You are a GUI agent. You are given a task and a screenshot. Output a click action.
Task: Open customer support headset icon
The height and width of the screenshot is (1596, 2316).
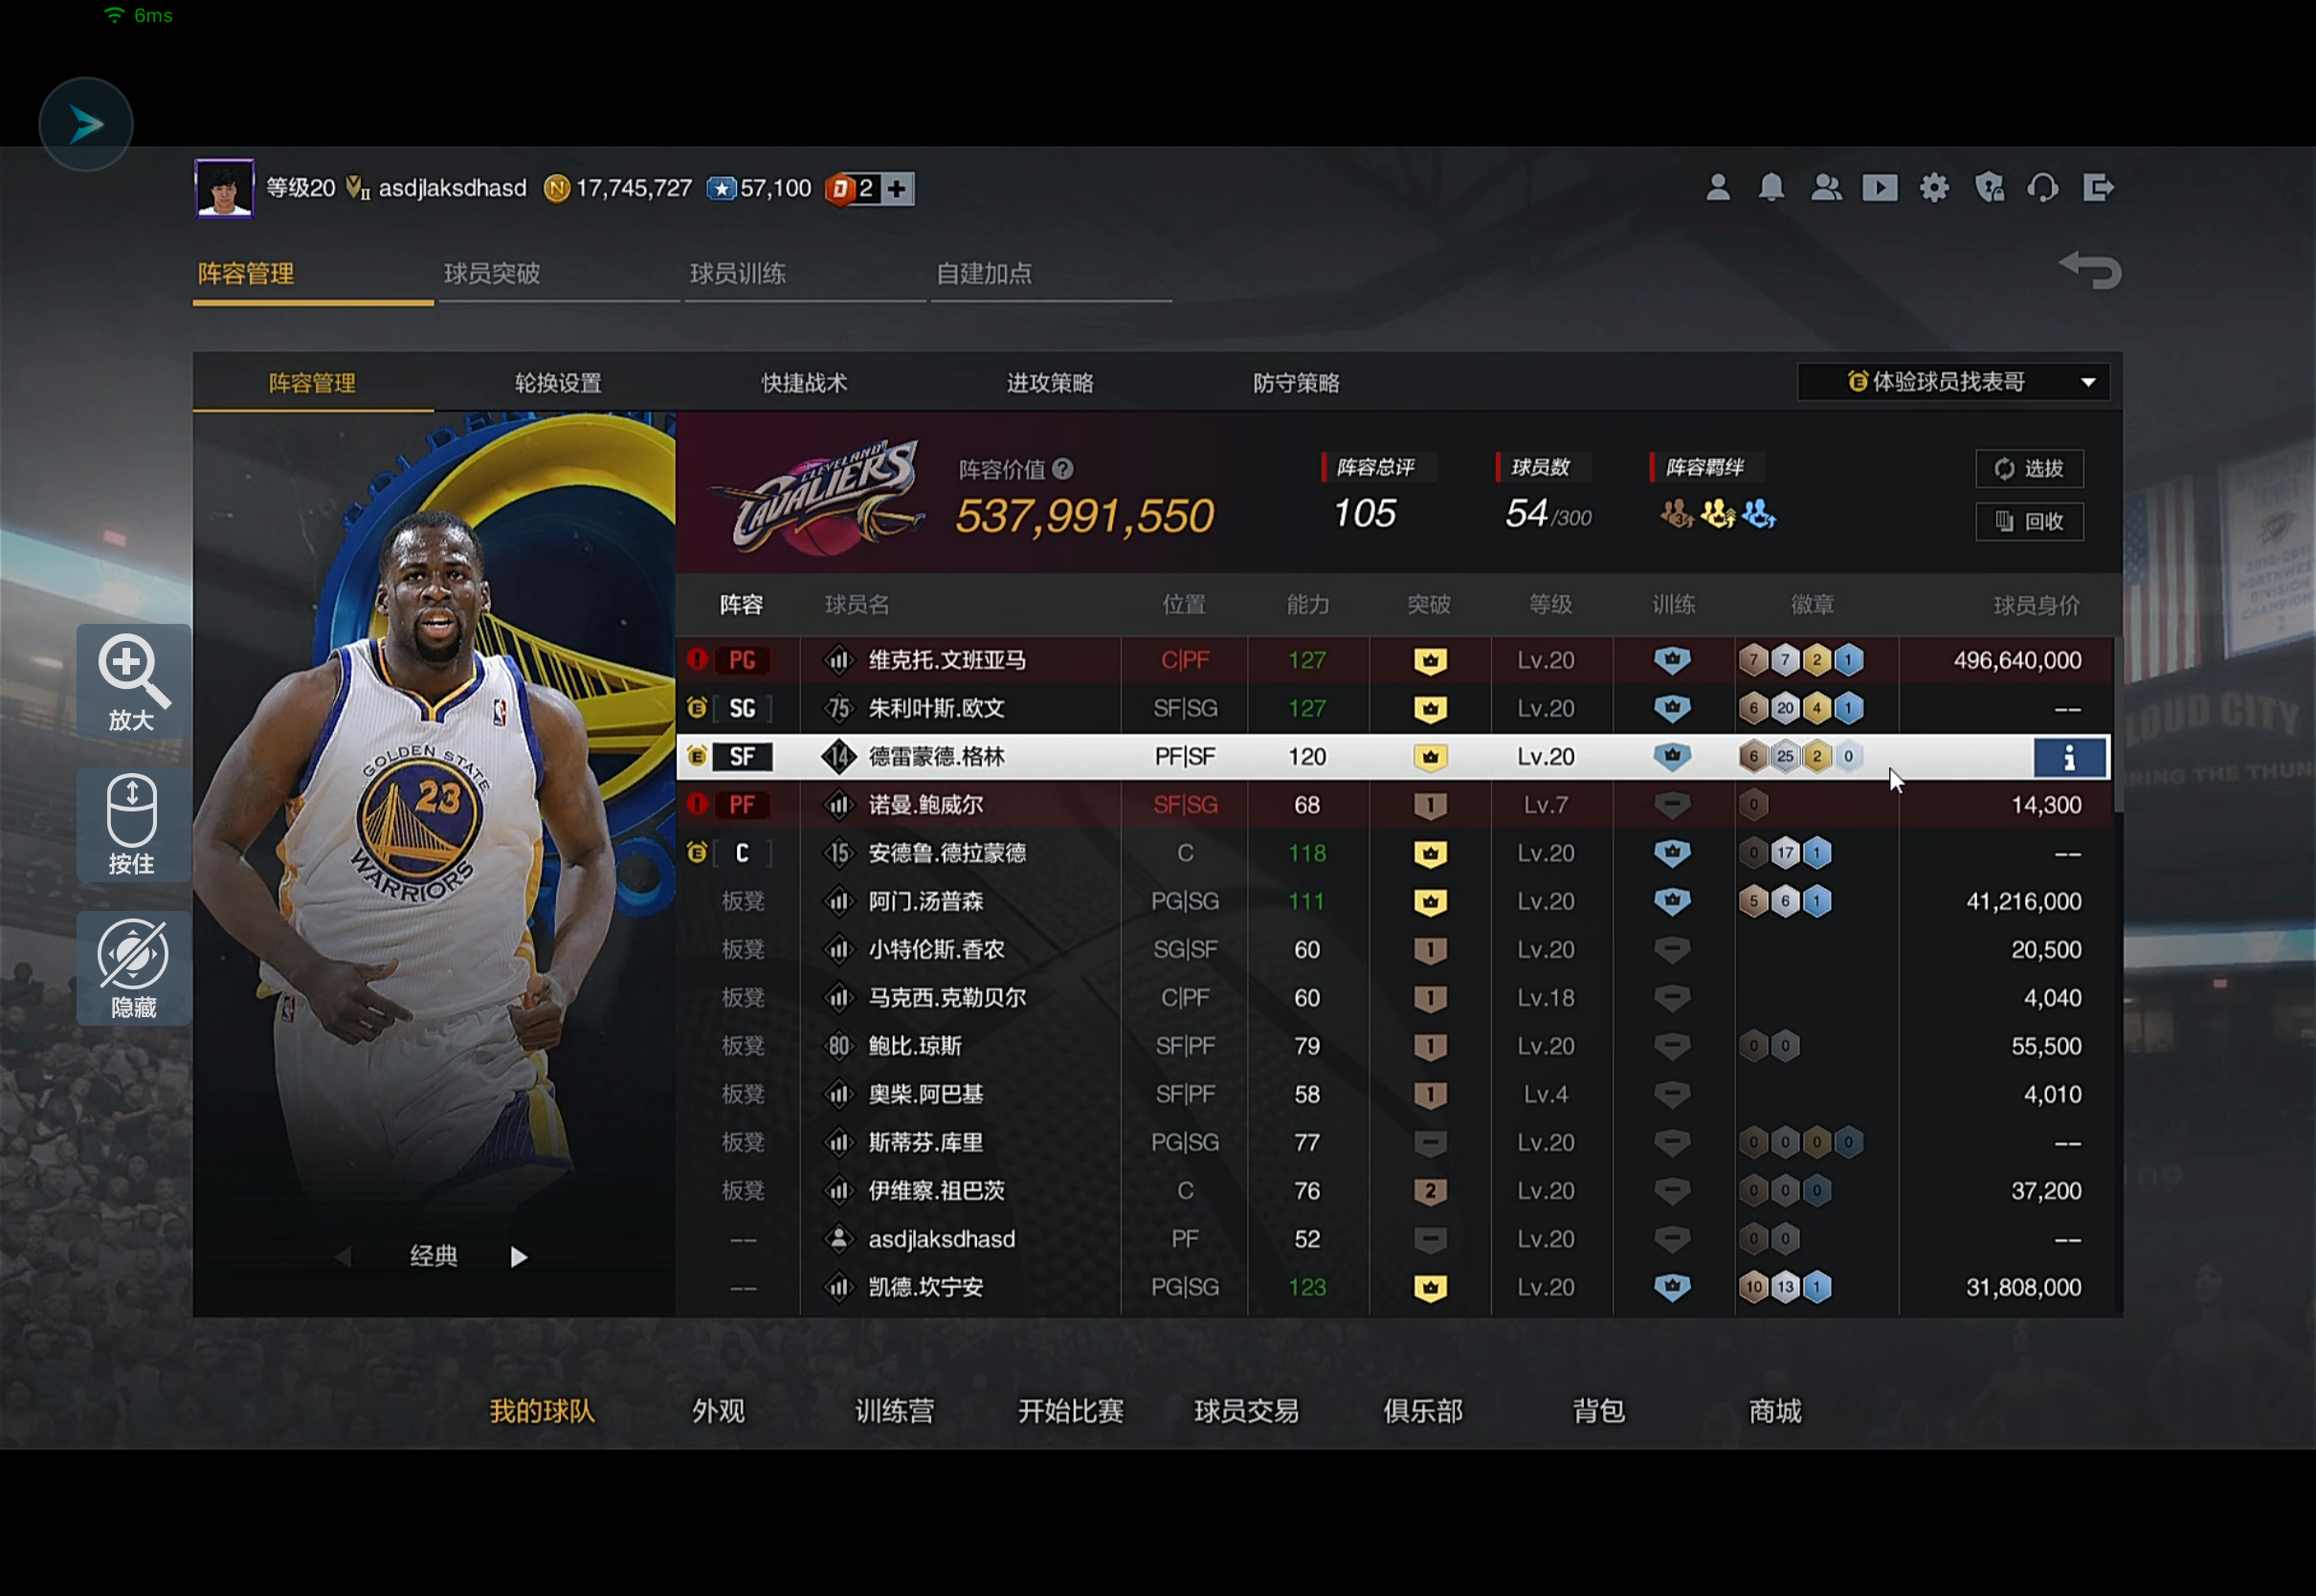(2042, 188)
